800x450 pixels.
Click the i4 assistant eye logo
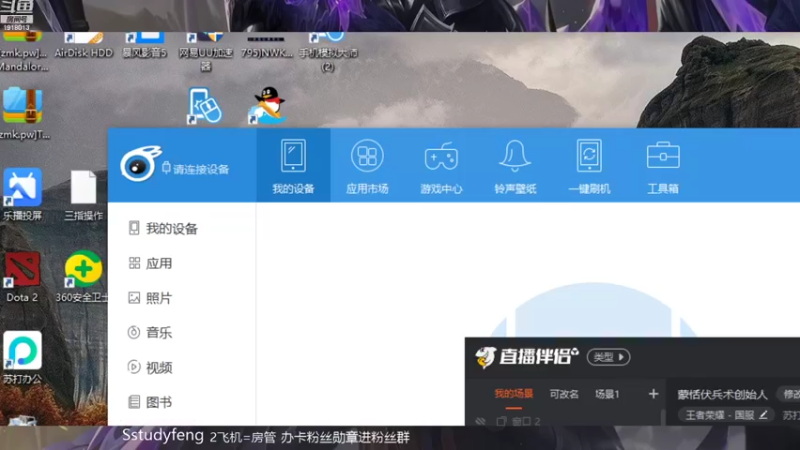140,164
